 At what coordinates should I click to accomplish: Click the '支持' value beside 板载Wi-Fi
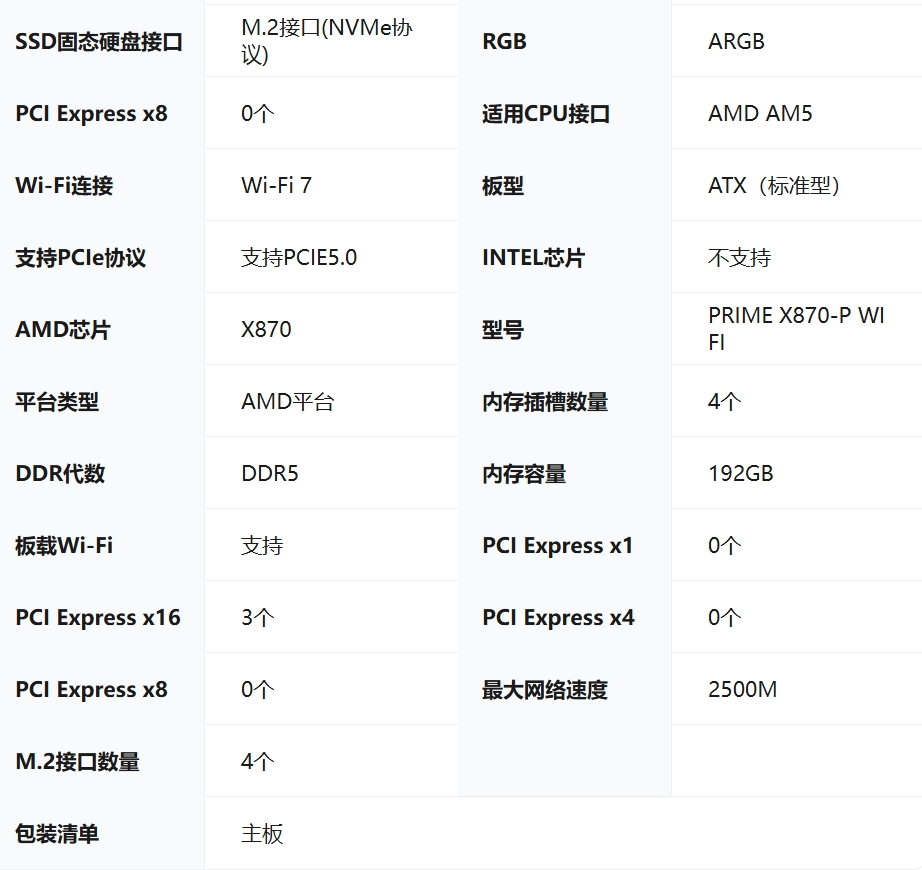tap(262, 546)
